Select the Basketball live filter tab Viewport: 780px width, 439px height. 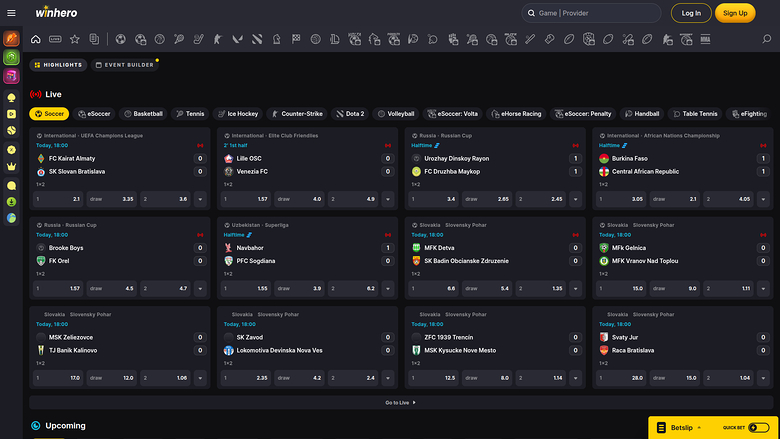coord(143,114)
